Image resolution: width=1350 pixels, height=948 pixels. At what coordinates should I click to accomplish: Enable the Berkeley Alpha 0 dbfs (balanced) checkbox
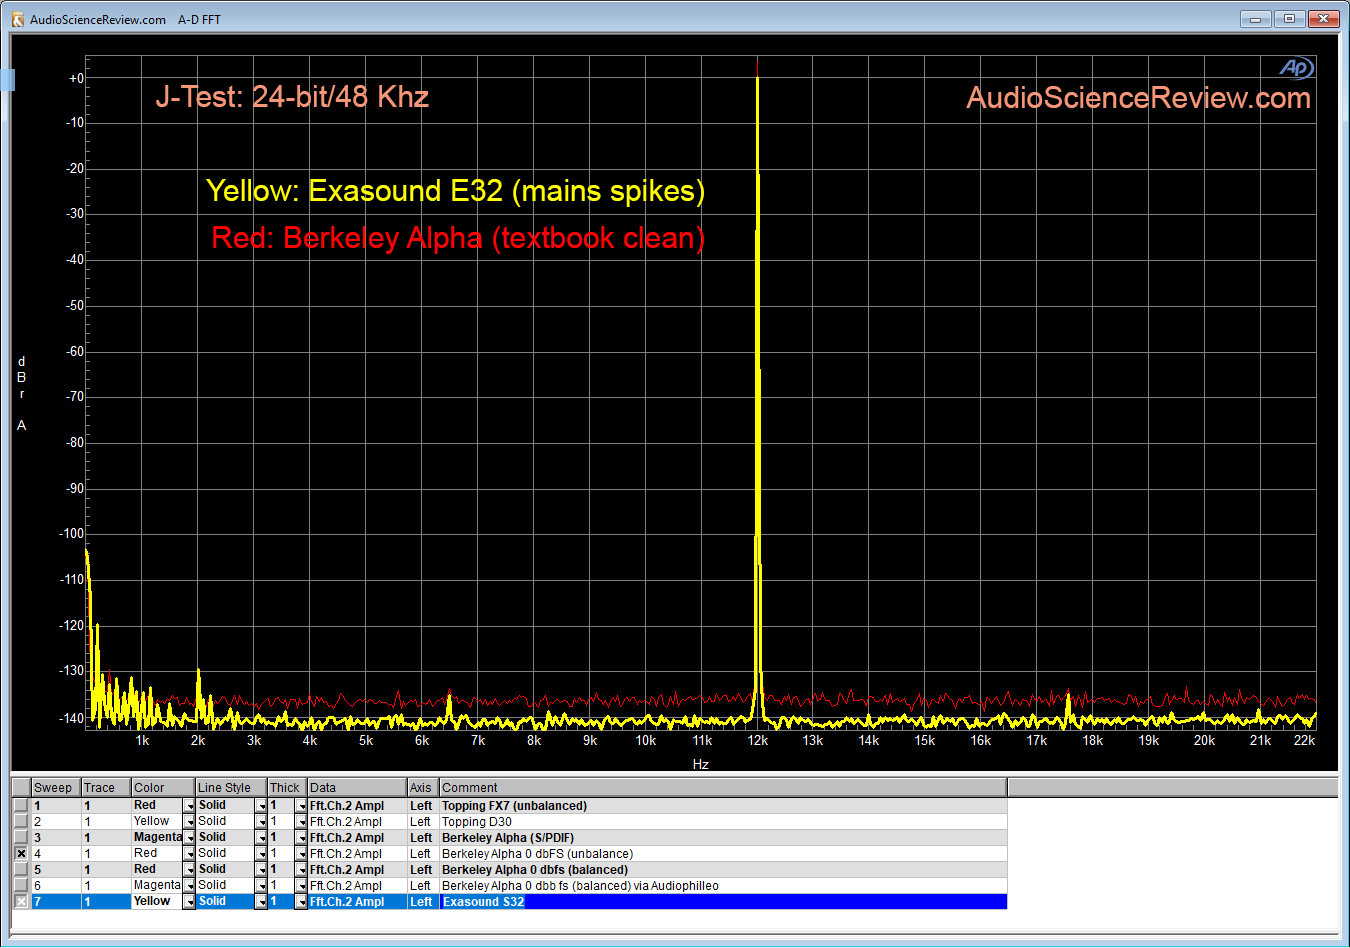[x=20, y=869]
